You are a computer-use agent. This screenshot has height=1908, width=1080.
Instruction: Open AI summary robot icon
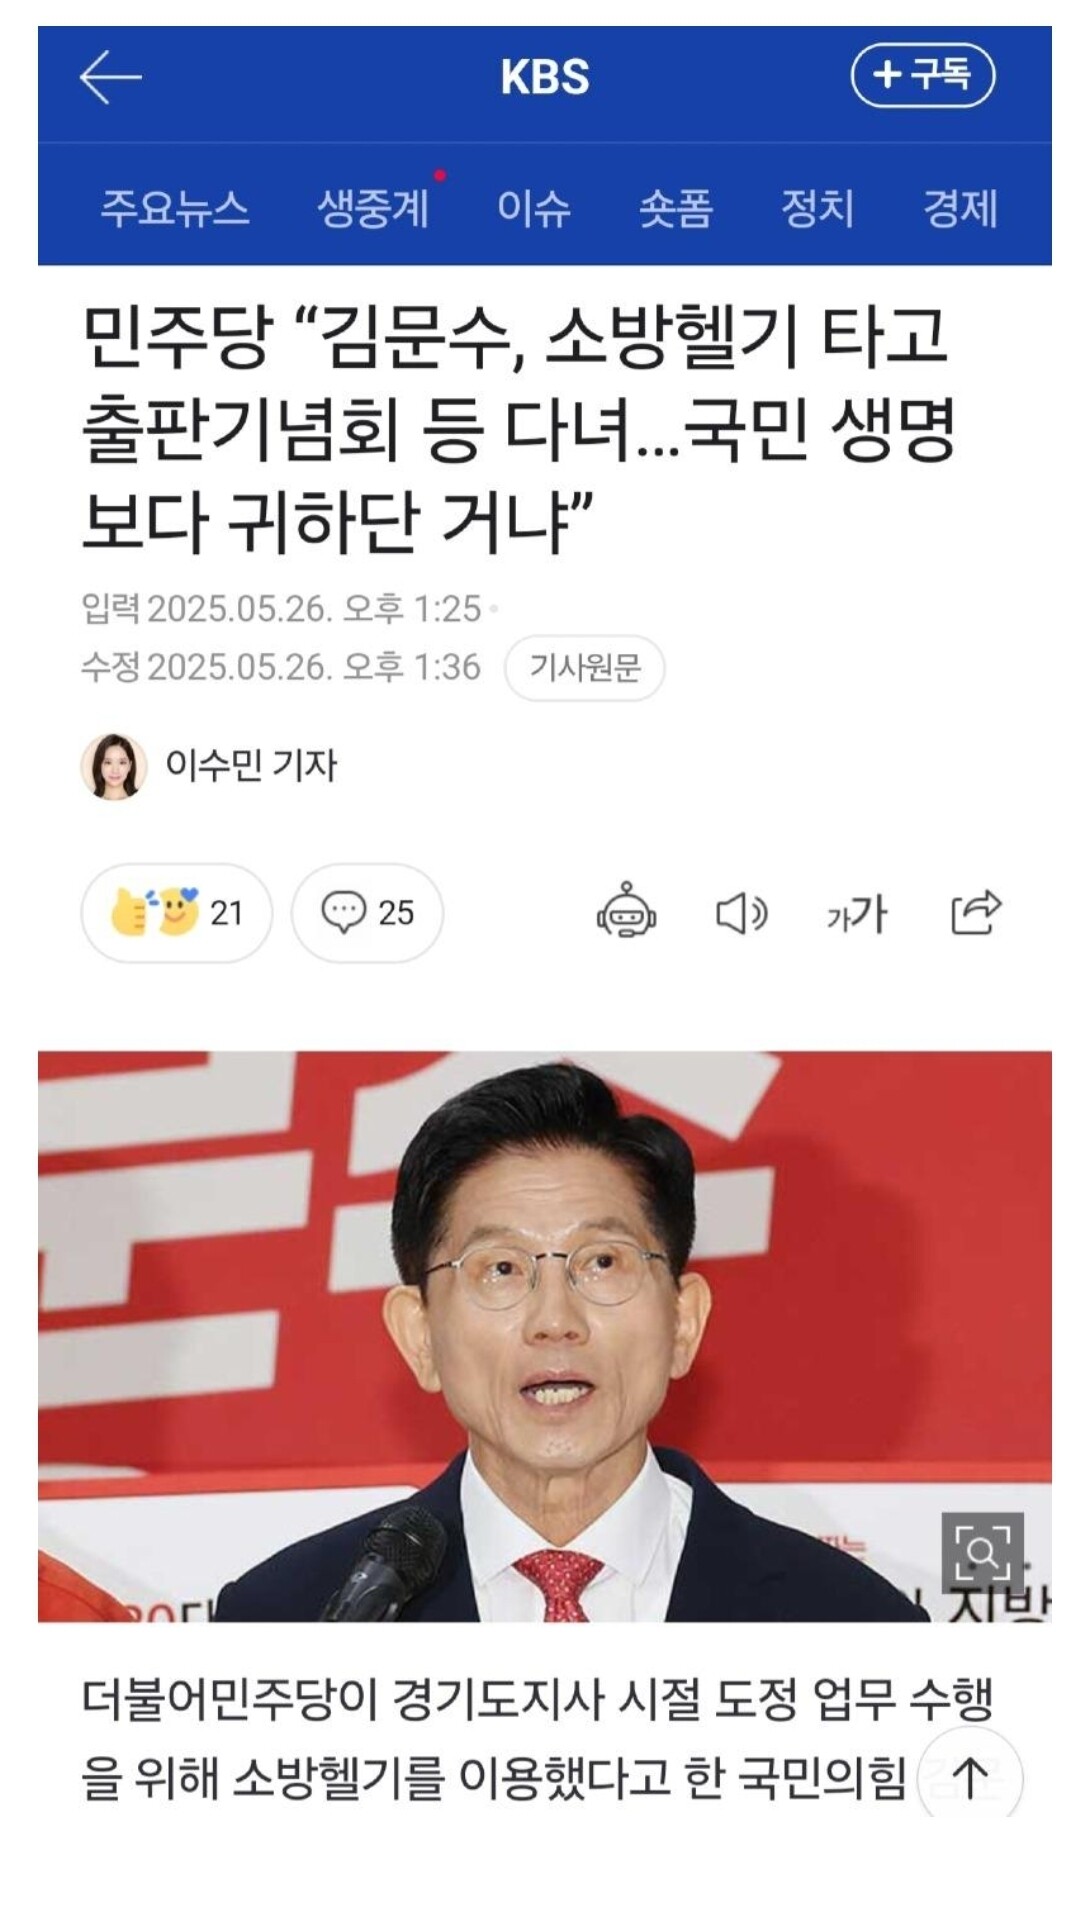coord(626,911)
